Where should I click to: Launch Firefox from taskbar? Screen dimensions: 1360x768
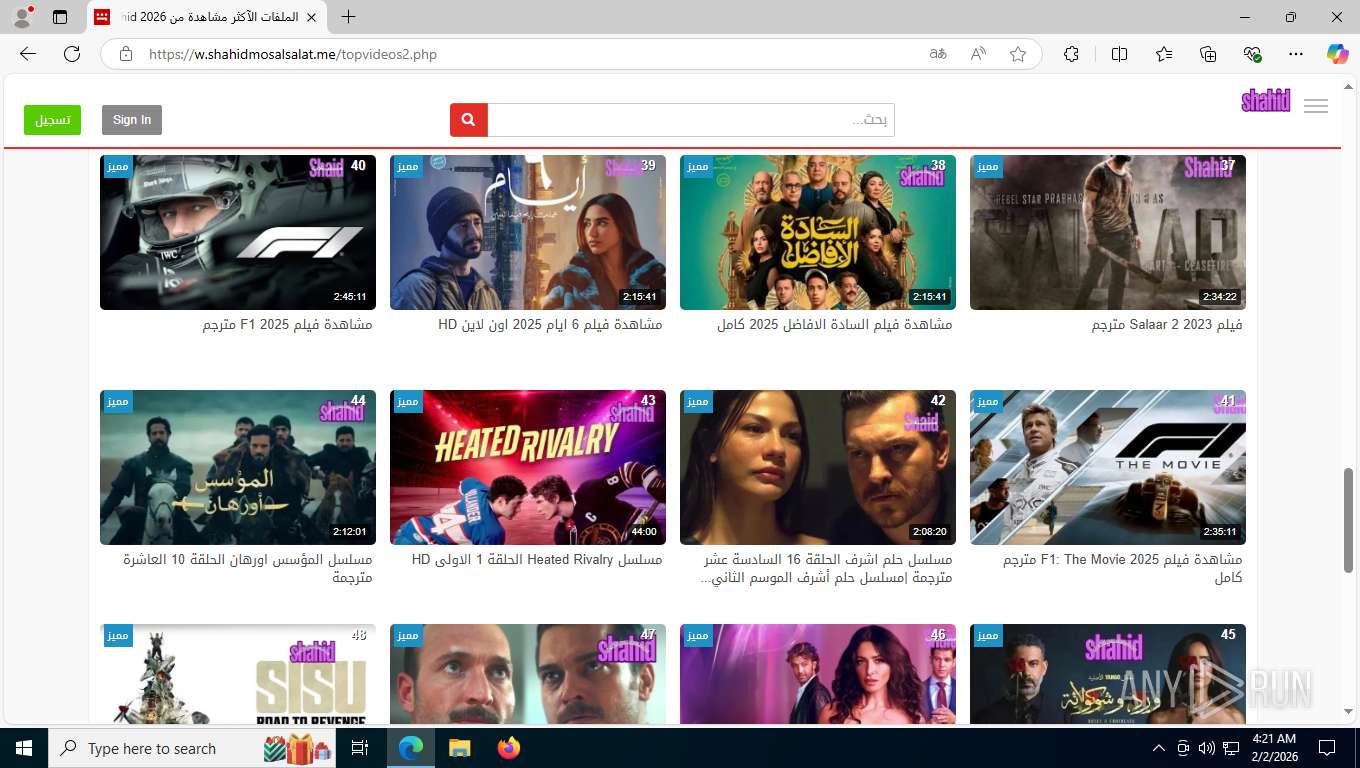[x=509, y=748]
